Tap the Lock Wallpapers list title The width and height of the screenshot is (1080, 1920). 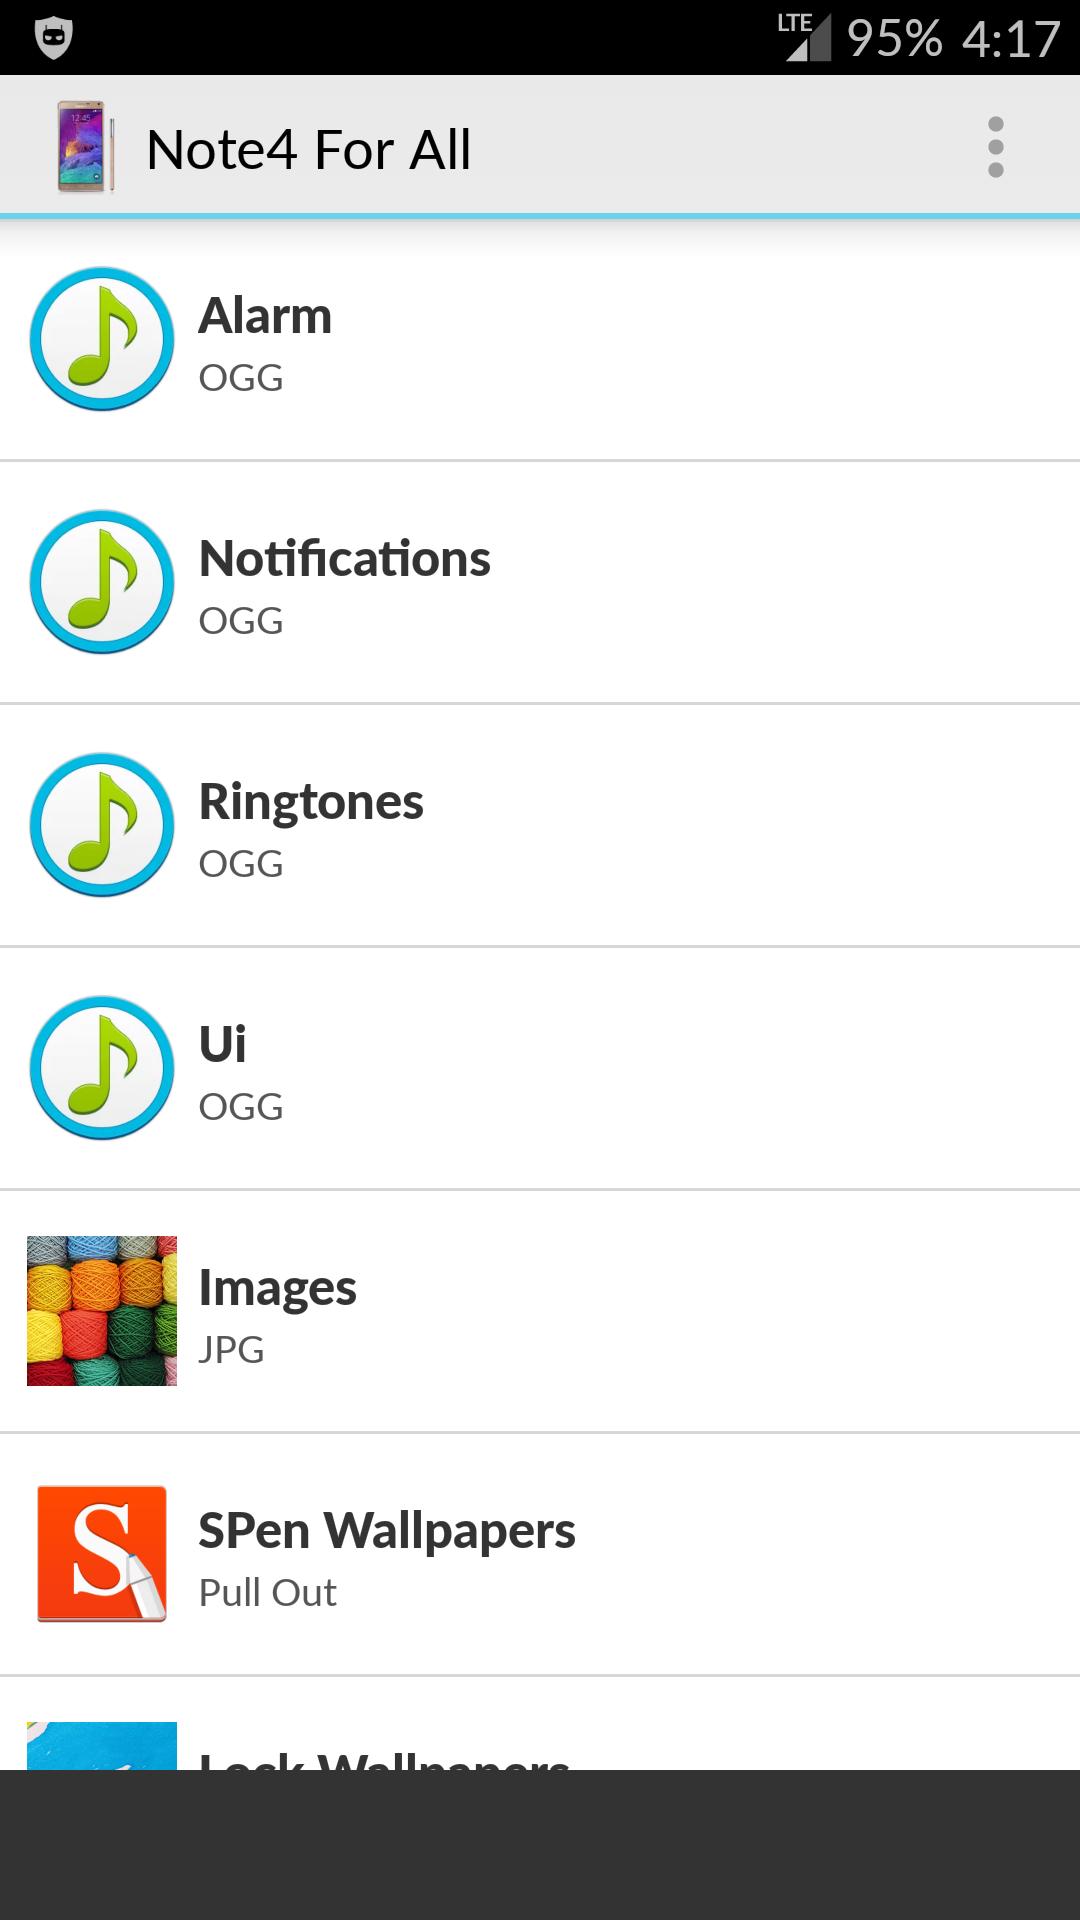pyautogui.click(x=384, y=1760)
